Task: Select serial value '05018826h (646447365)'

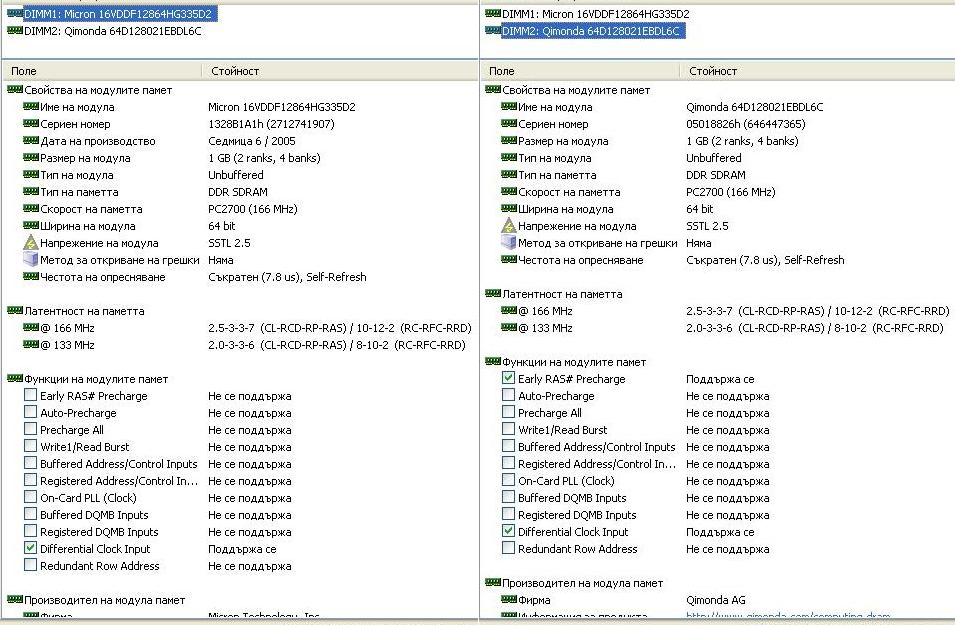Action: click(745, 124)
